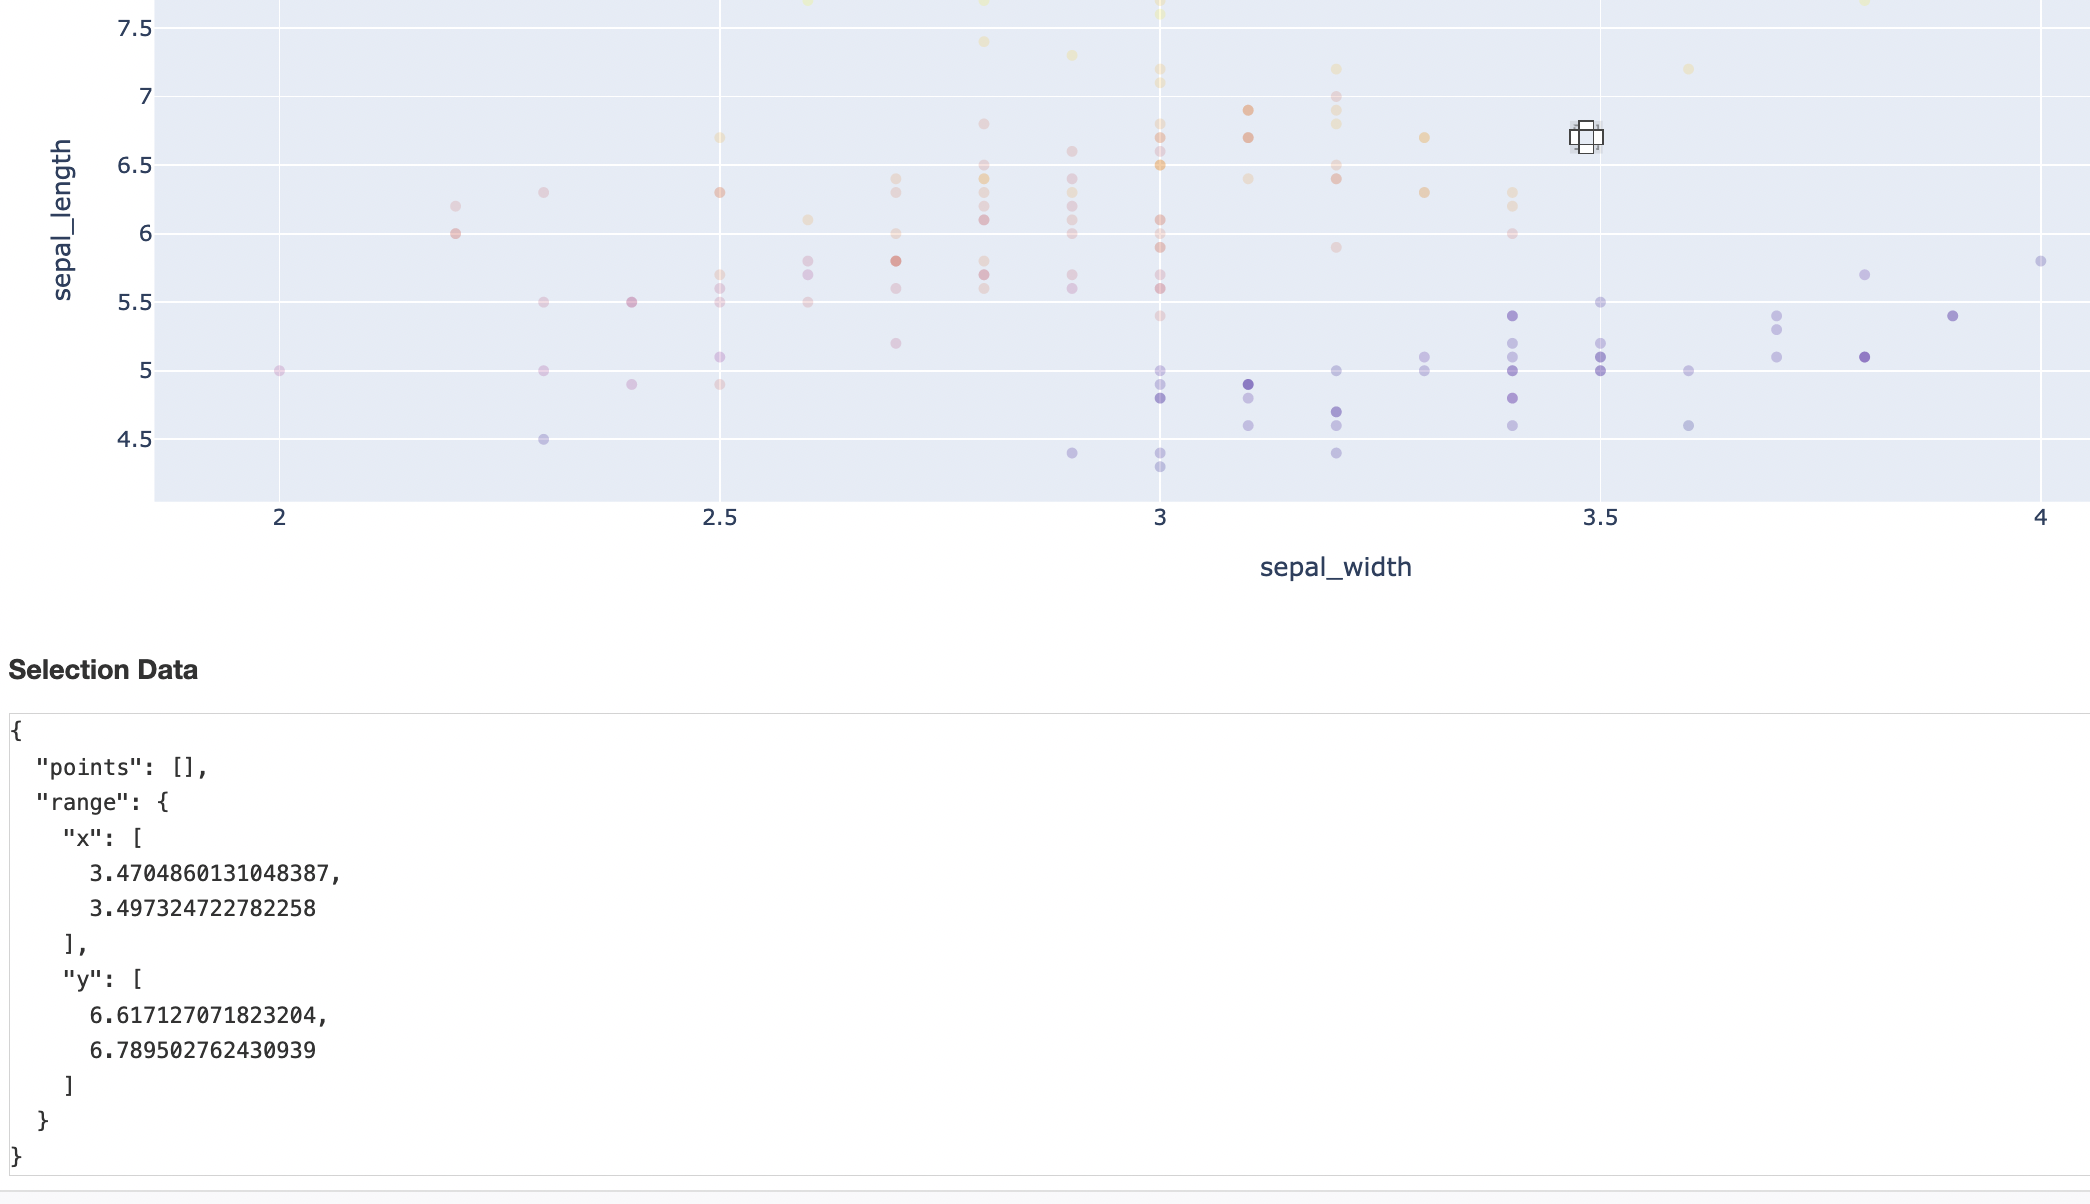Select the yellow point near sepal_width 3.6
Image resolution: width=2090 pixels, height=1204 pixels.
point(1686,70)
